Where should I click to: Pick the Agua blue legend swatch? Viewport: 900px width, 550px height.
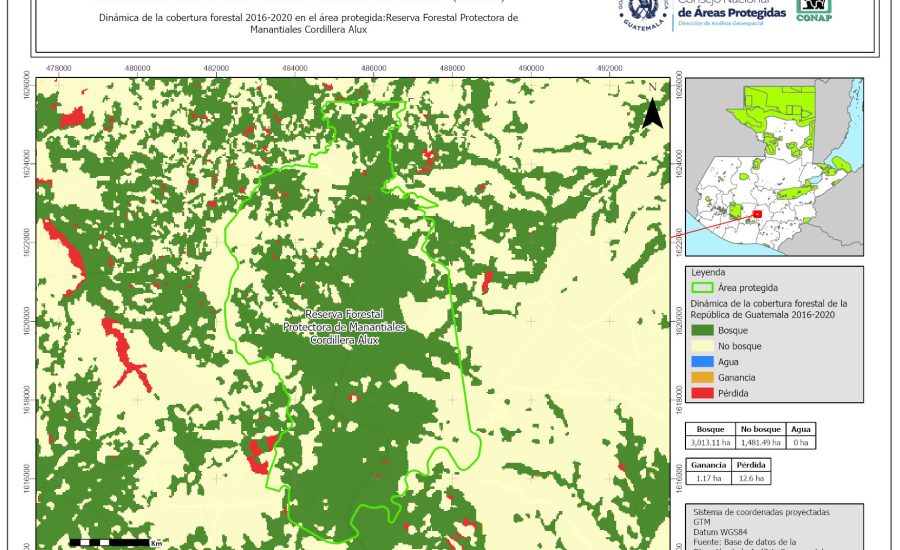click(x=703, y=362)
